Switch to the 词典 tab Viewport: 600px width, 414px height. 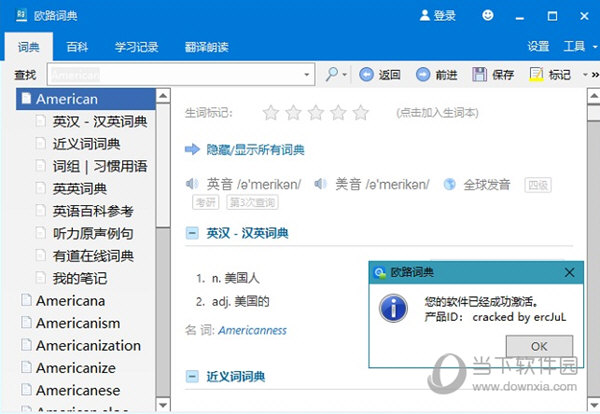(29, 47)
